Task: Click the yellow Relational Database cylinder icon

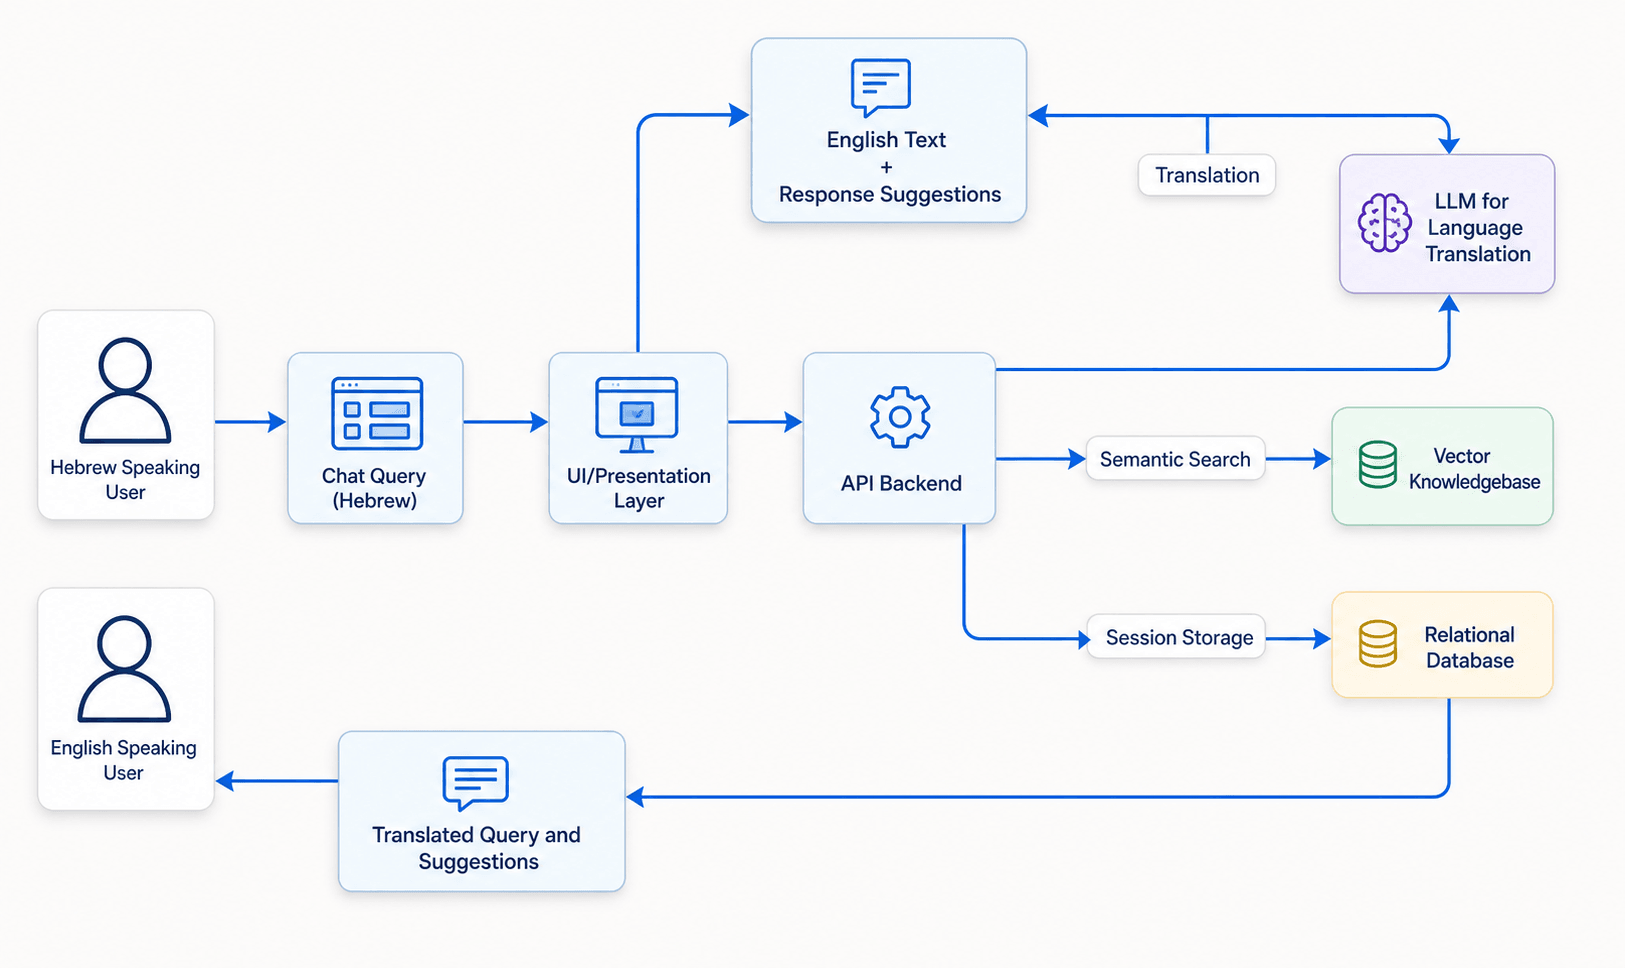Action: [1378, 644]
